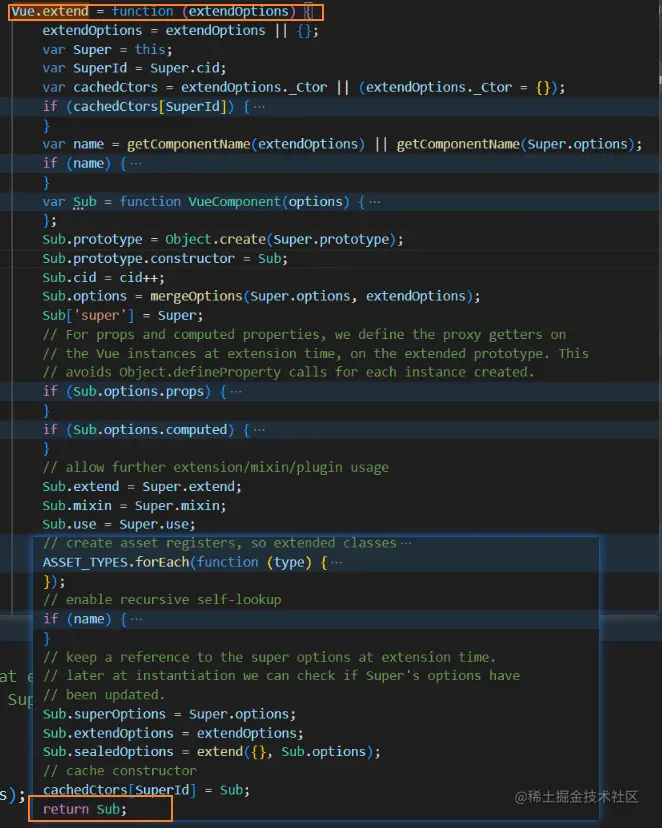Unfold the collapsed 'if (cachedCtors[SuperId])' block ellipsis
This screenshot has height=828, width=662.
[259, 107]
